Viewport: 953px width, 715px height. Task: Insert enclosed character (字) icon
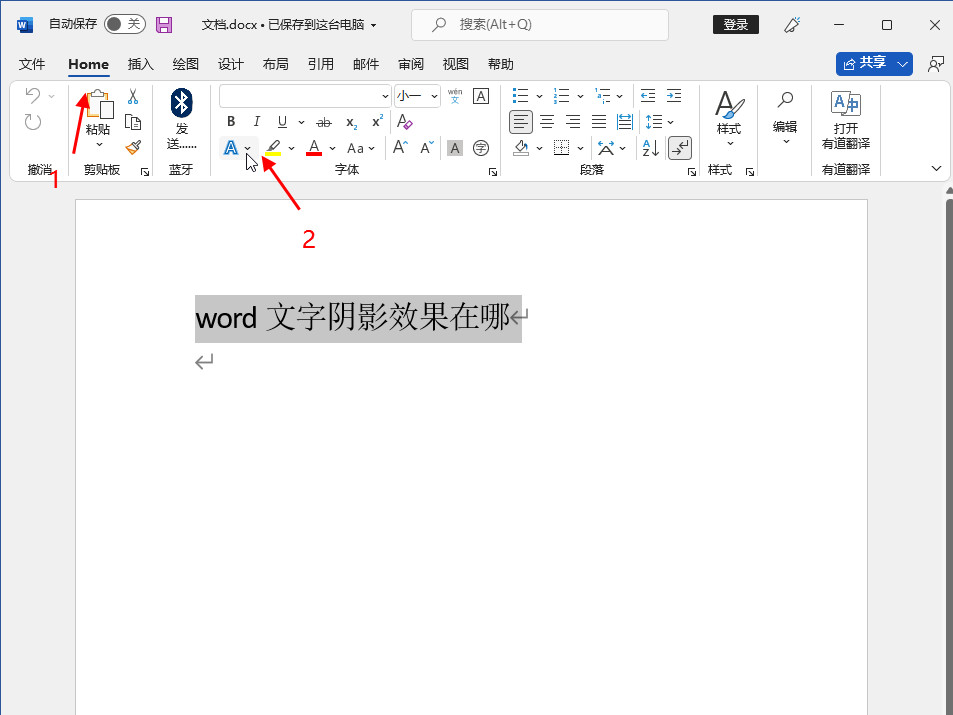[481, 148]
